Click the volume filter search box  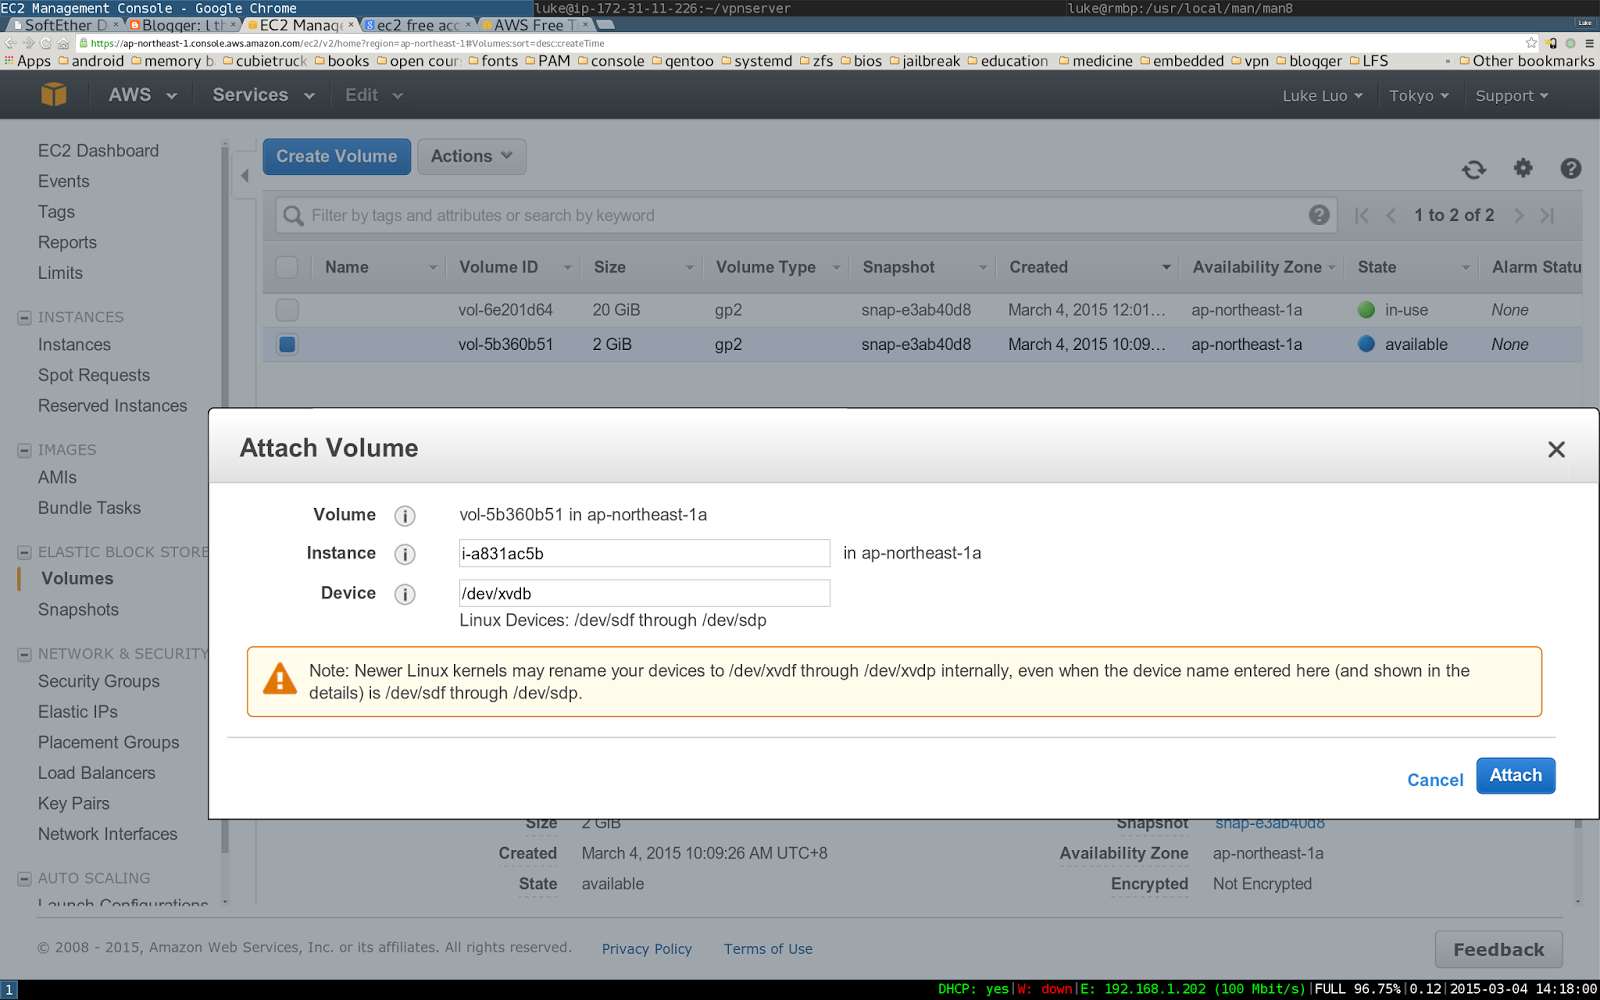click(805, 216)
